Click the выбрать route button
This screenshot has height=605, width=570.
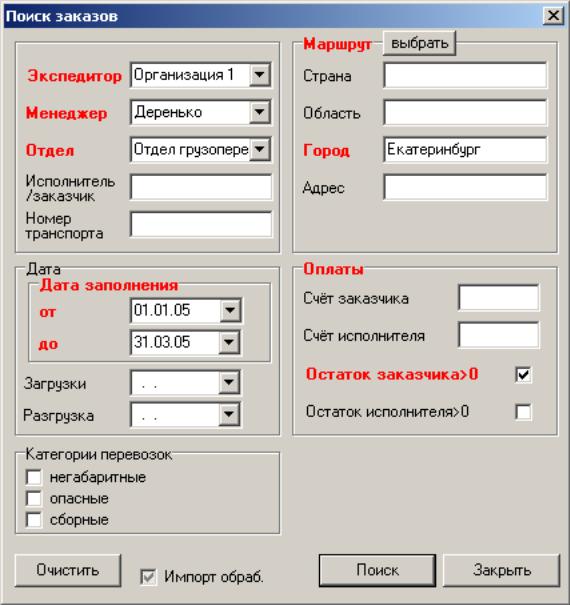tap(419, 43)
